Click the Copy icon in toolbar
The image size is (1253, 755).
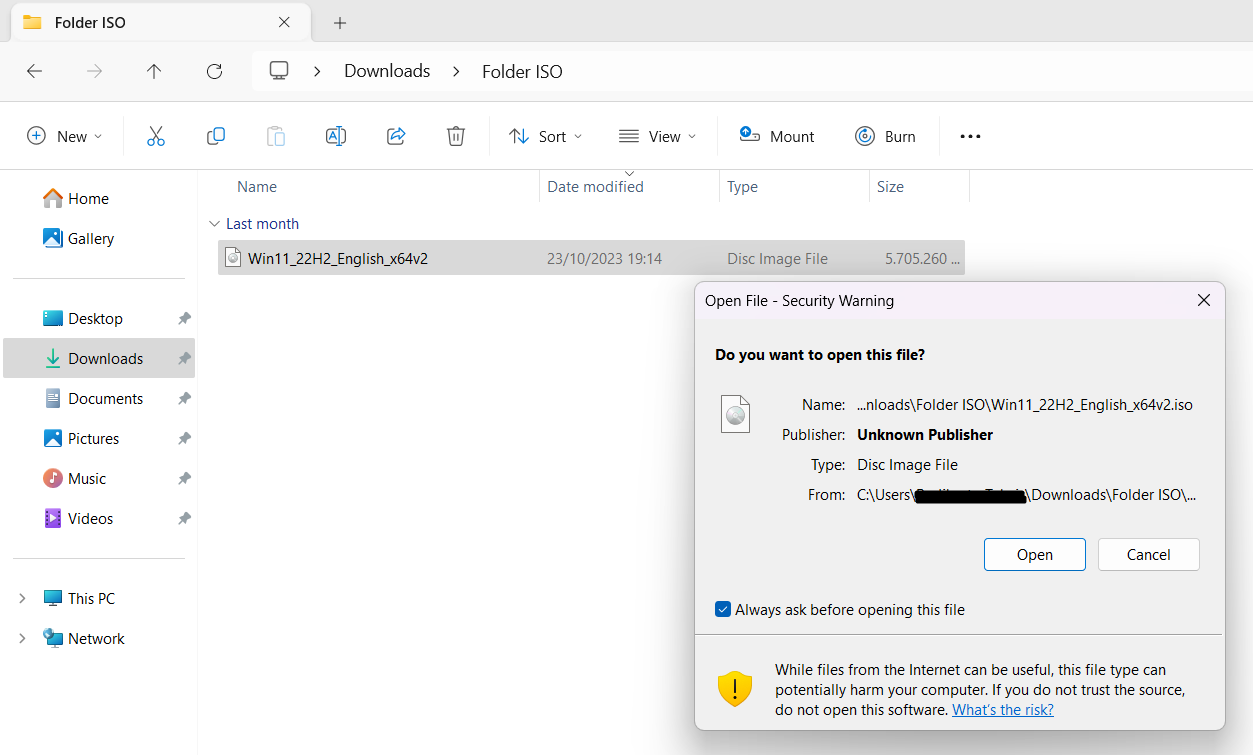click(x=216, y=136)
